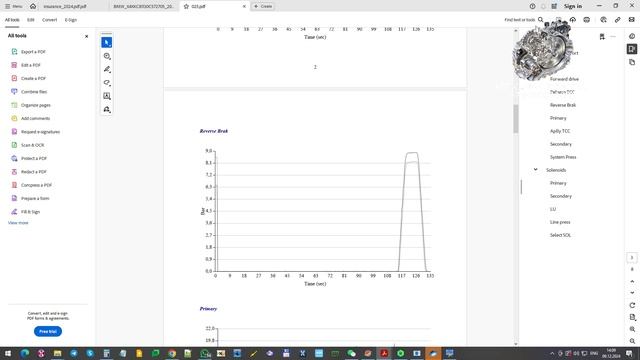The image size is (640, 360).
Task: Click the Free trial button
Action: point(48,331)
